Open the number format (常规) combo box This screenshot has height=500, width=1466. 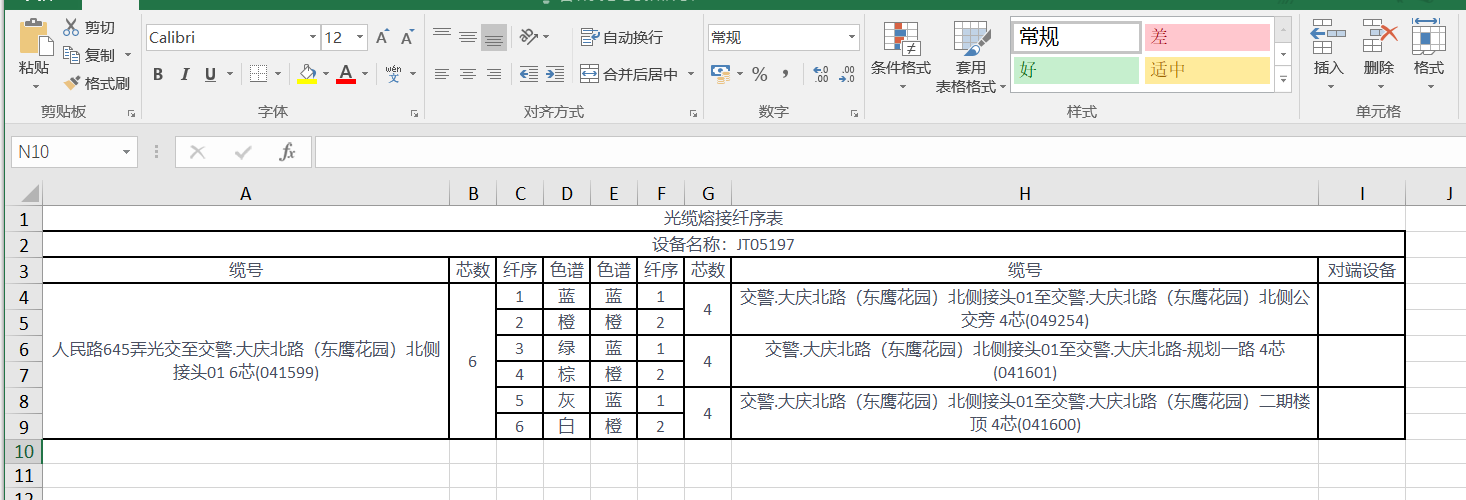pos(783,38)
